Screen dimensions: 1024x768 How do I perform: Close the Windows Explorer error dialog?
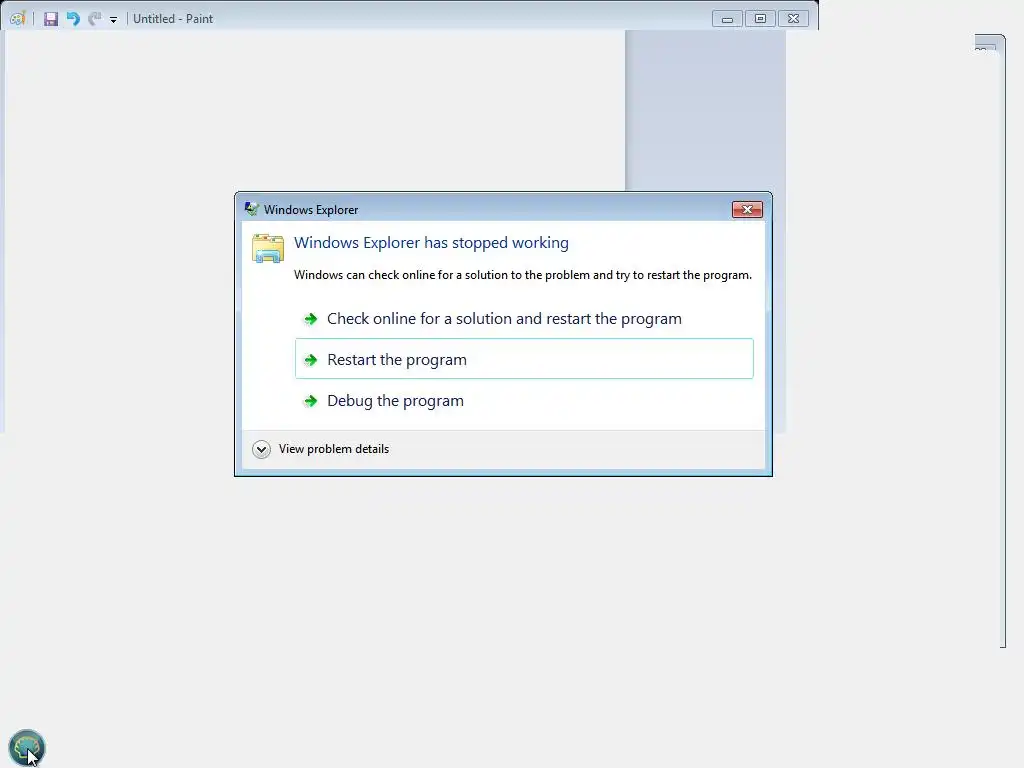[747, 209]
